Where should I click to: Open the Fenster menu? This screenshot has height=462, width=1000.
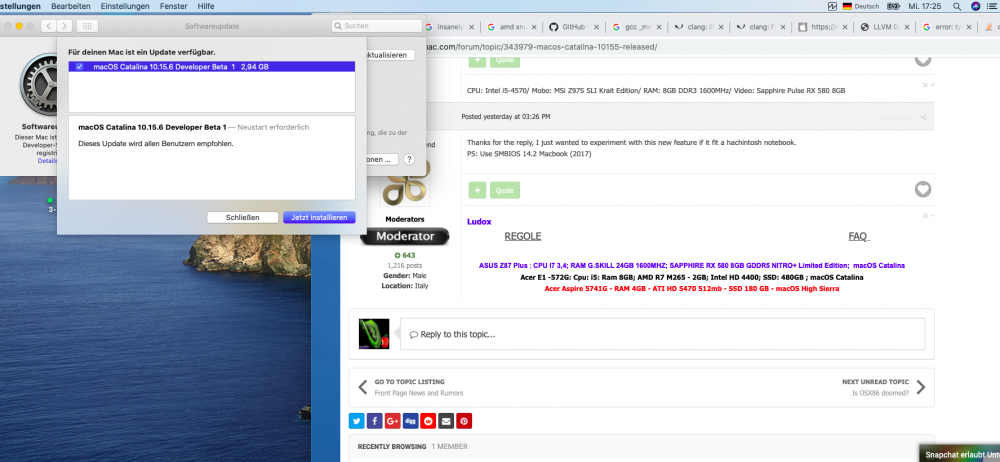coord(173,6)
